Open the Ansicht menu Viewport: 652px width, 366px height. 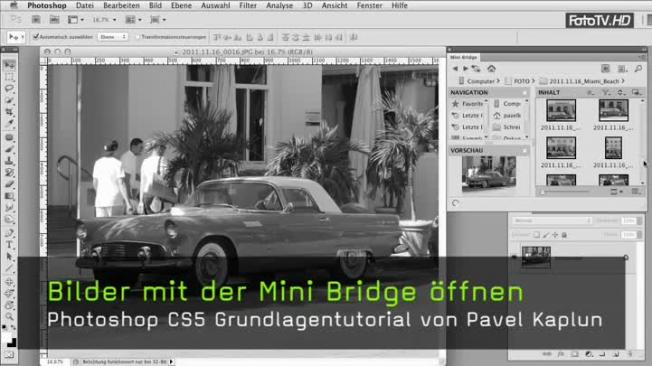[x=334, y=5]
